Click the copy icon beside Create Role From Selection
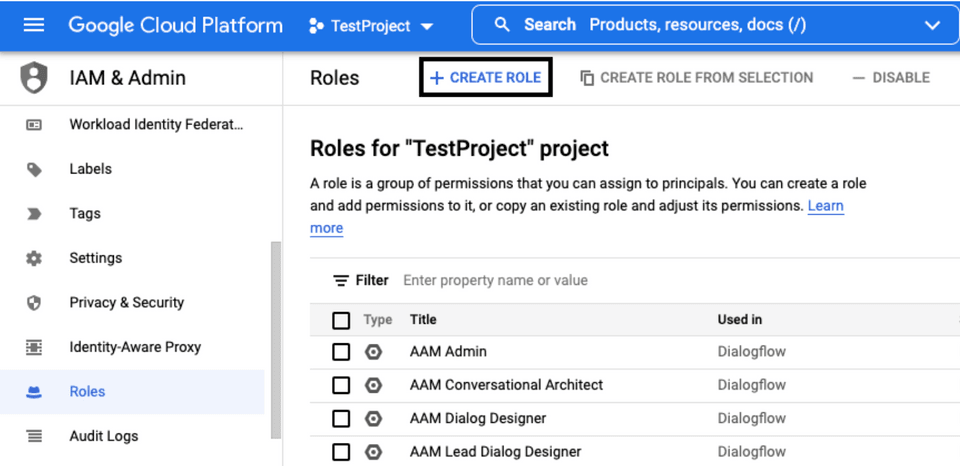 pyautogui.click(x=587, y=78)
